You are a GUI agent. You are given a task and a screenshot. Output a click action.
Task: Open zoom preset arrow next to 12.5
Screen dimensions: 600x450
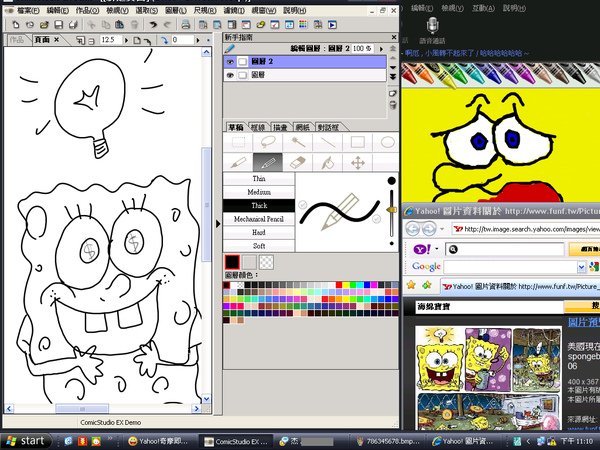click(126, 40)
